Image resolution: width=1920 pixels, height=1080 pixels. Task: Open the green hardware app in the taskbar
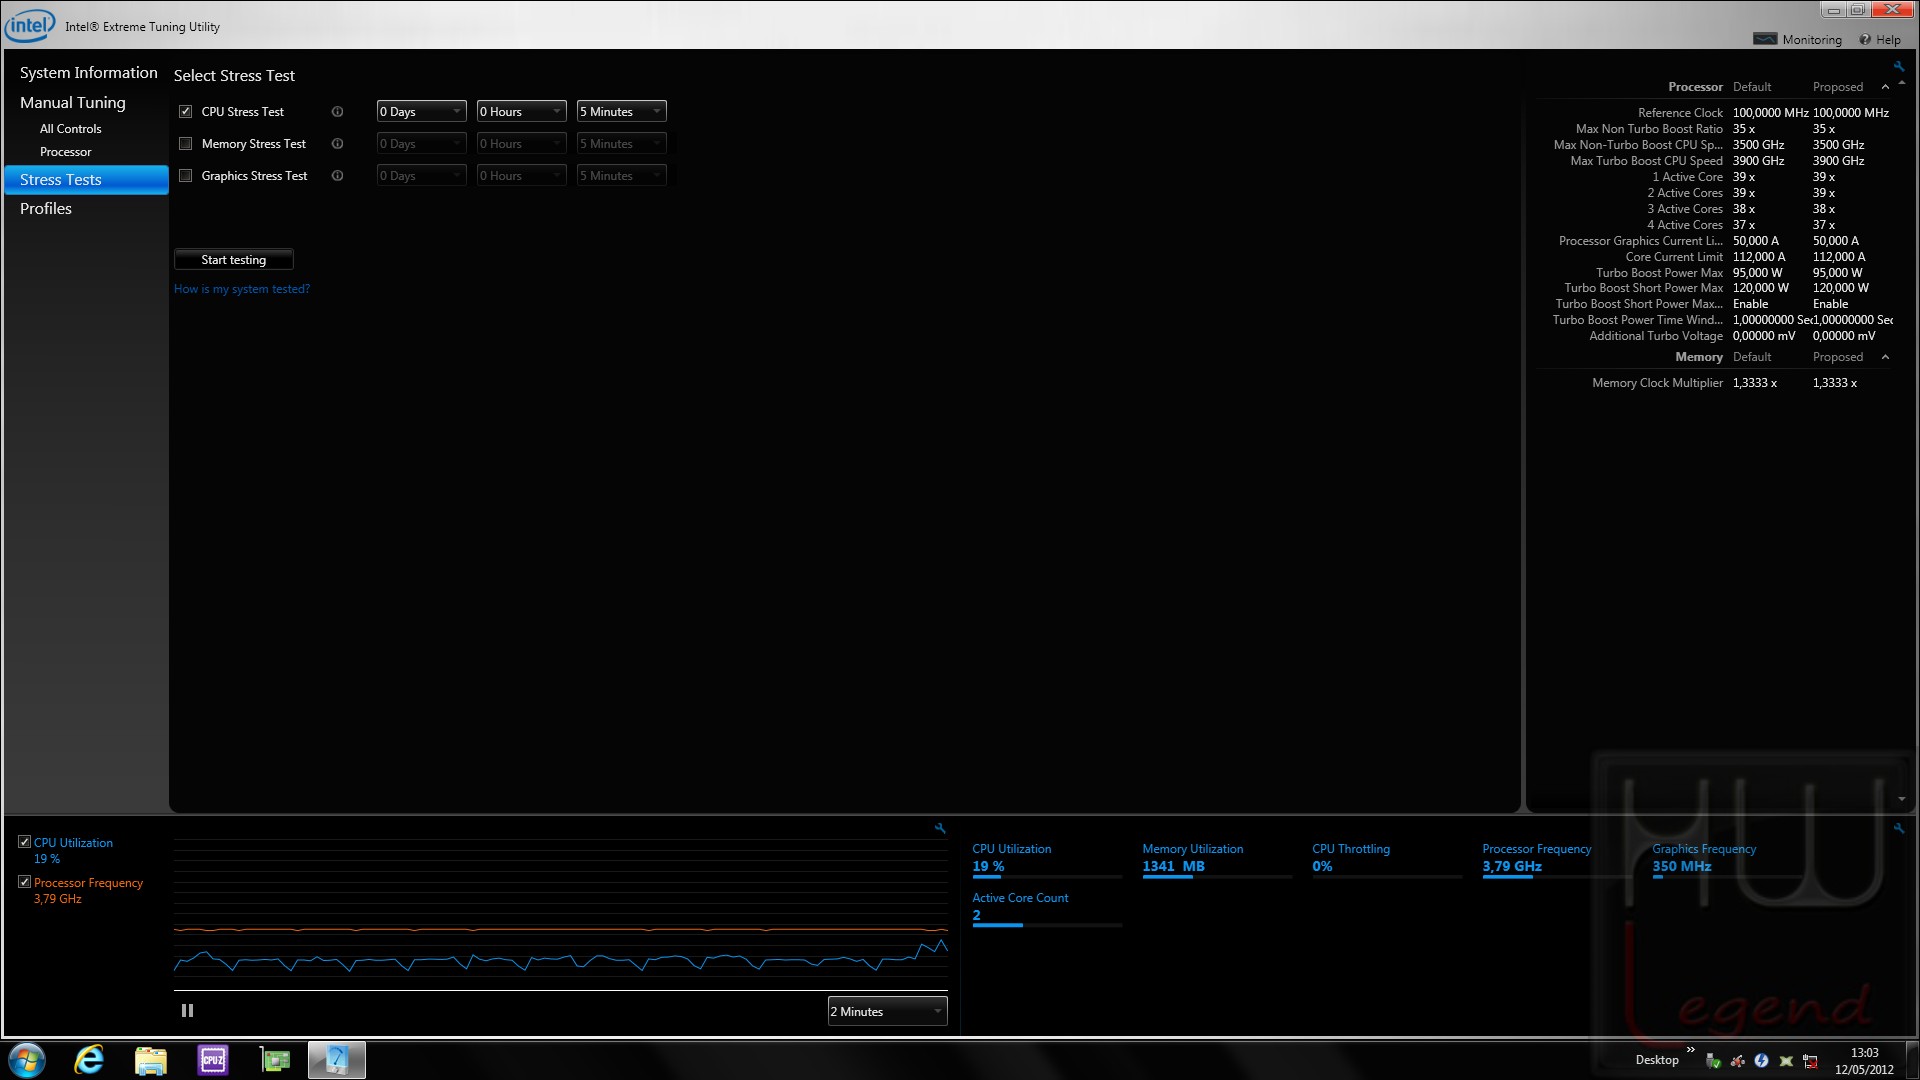275,1060
